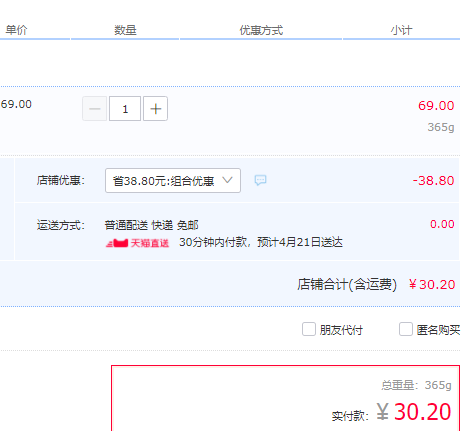The height and width of the screenshot is (431, 469).
Task: Open the 店铺优惠 discount dropdown
Action: point(173,181)
